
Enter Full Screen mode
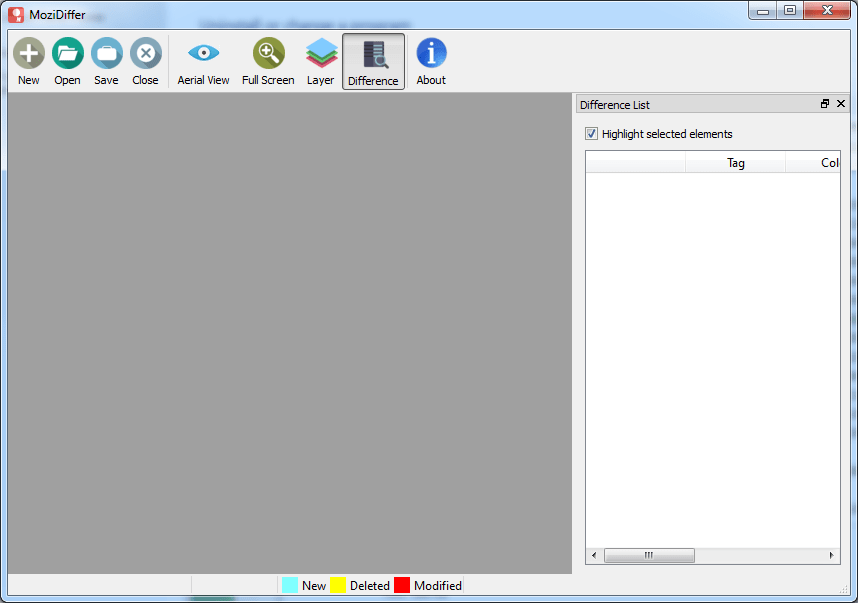pyautogui.click(x=267, y=52)
